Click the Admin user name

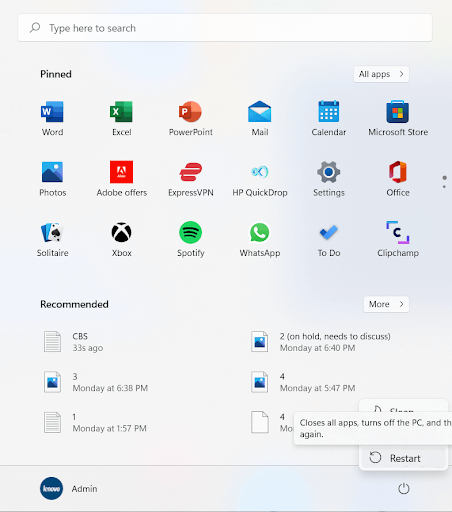pyautogui.click(x=84, y=489)
